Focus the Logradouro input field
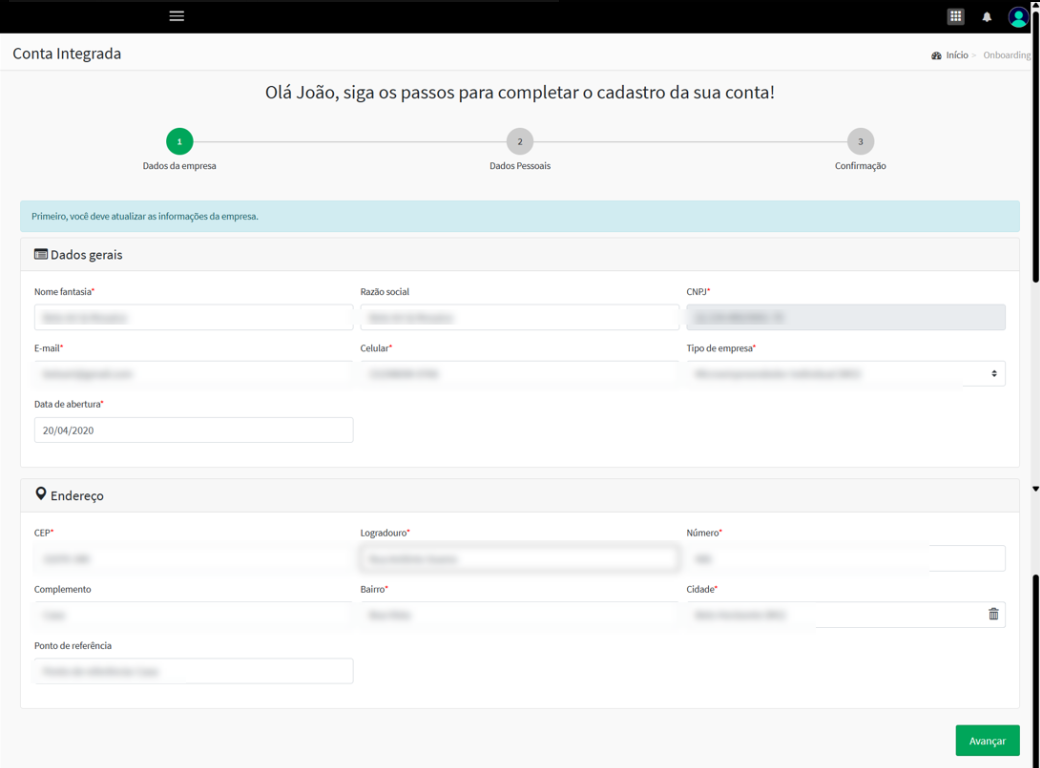 [x=519, y=558]
